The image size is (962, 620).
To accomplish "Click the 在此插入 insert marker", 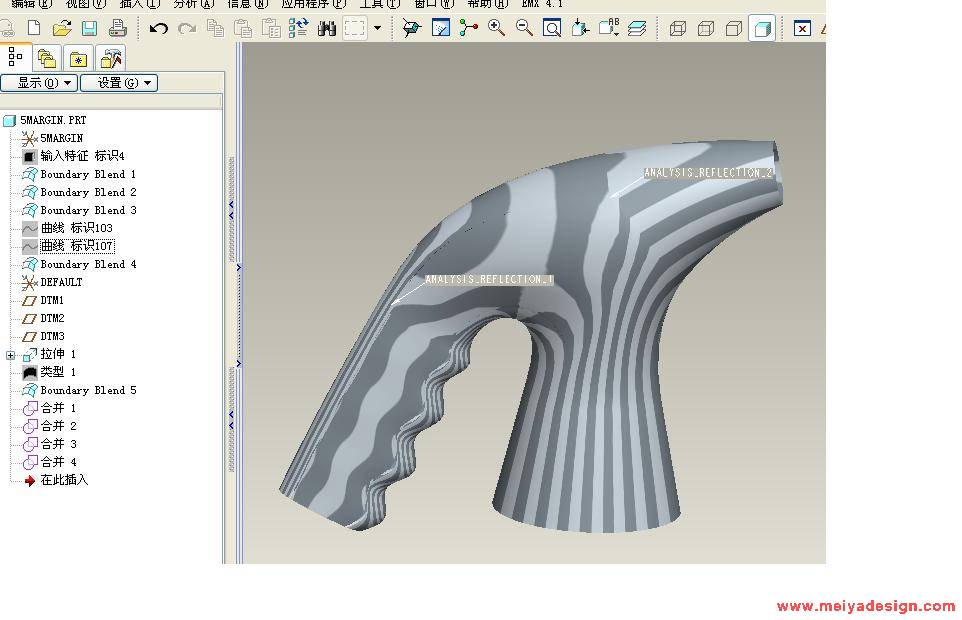I will [64, 480].
